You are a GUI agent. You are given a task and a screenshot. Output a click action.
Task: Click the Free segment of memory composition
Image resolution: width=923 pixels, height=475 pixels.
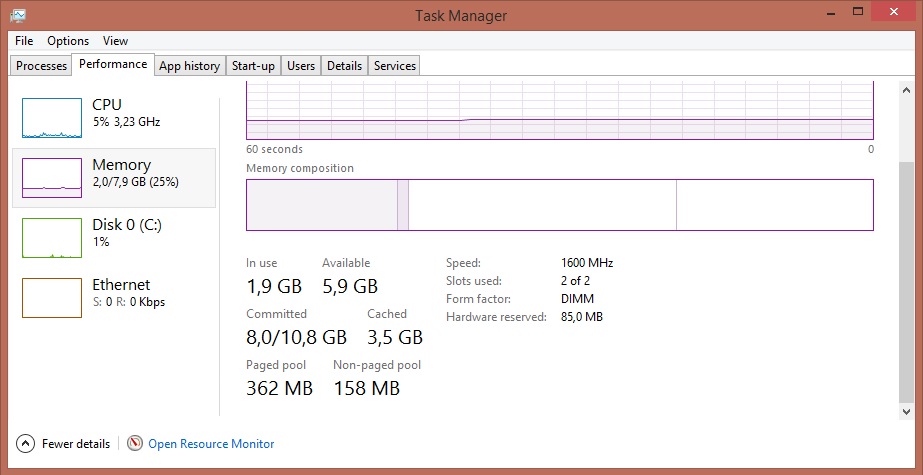[775, 205]
